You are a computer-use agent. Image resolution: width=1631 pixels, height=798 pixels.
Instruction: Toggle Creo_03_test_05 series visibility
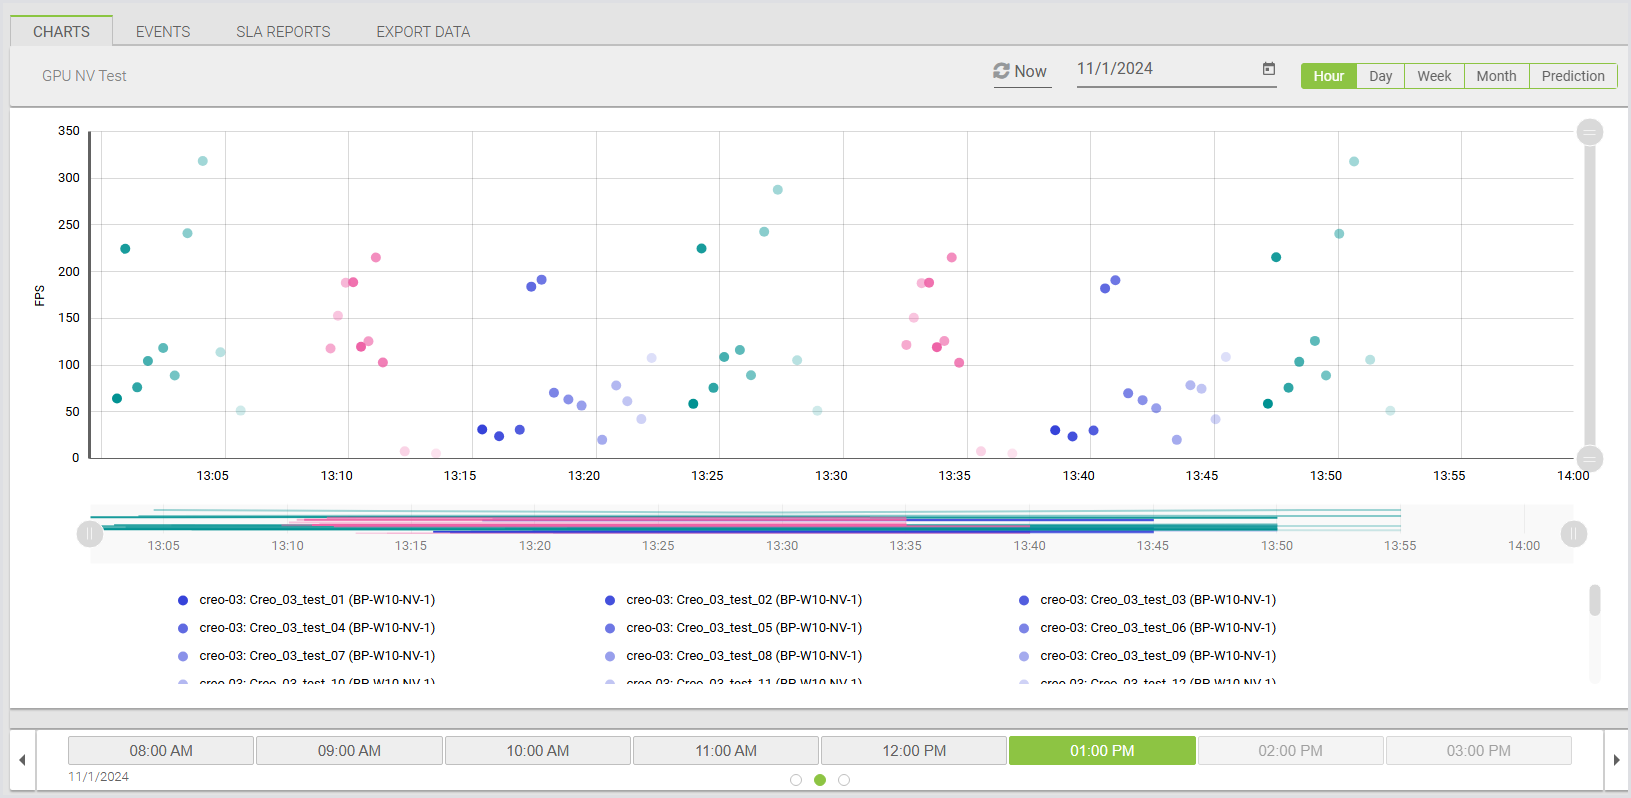tap(743, 628)
